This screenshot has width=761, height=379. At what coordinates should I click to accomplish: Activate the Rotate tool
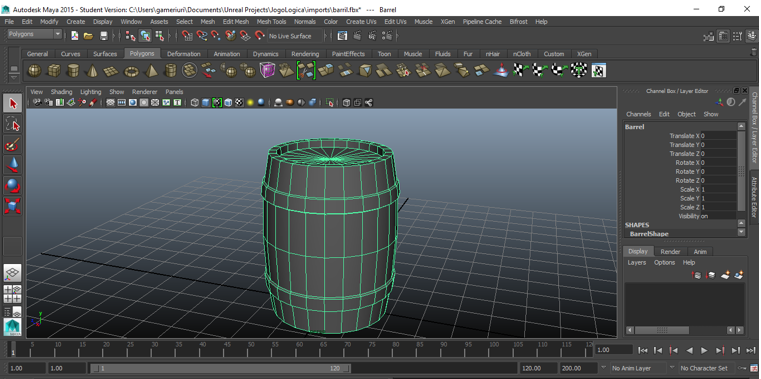[x=13, y=185]
